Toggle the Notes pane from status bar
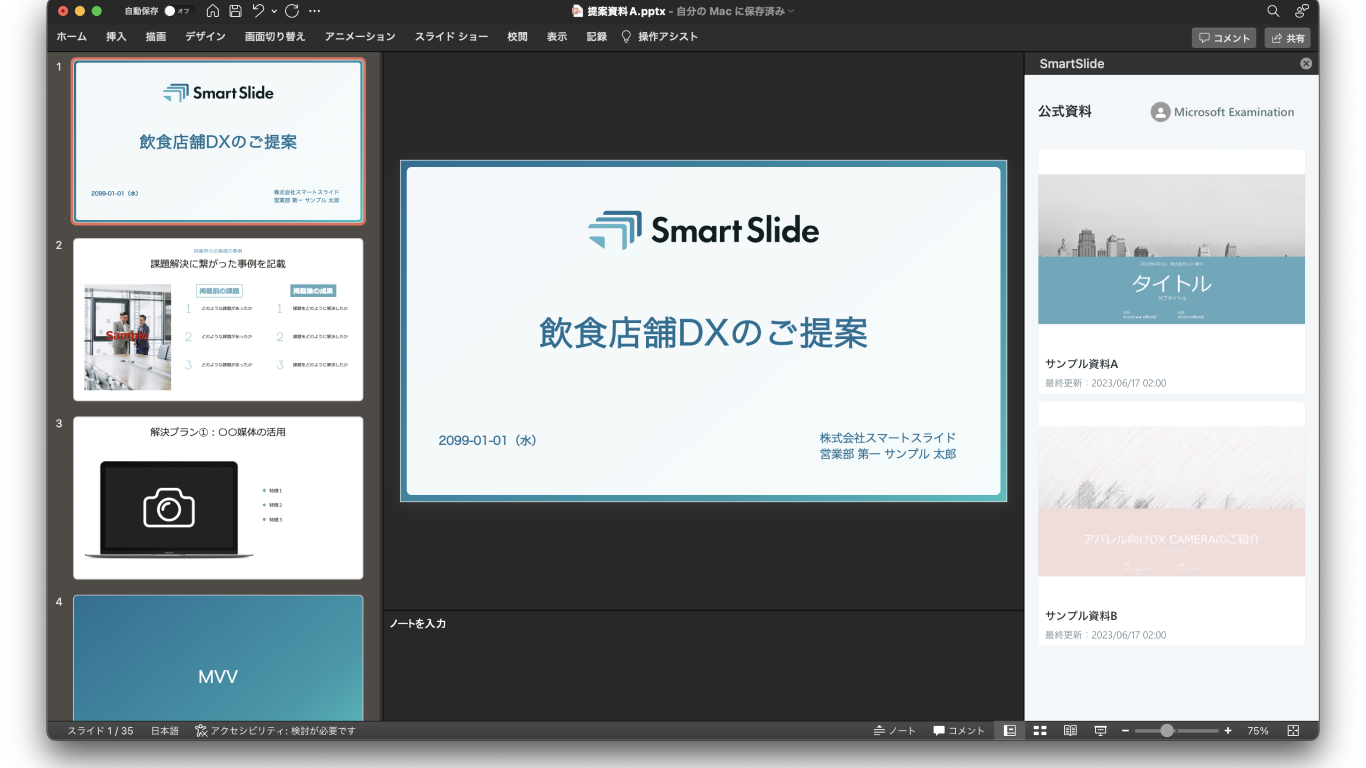The height and width of the screenshot is (768, 1366). click(x=894, y=731)
